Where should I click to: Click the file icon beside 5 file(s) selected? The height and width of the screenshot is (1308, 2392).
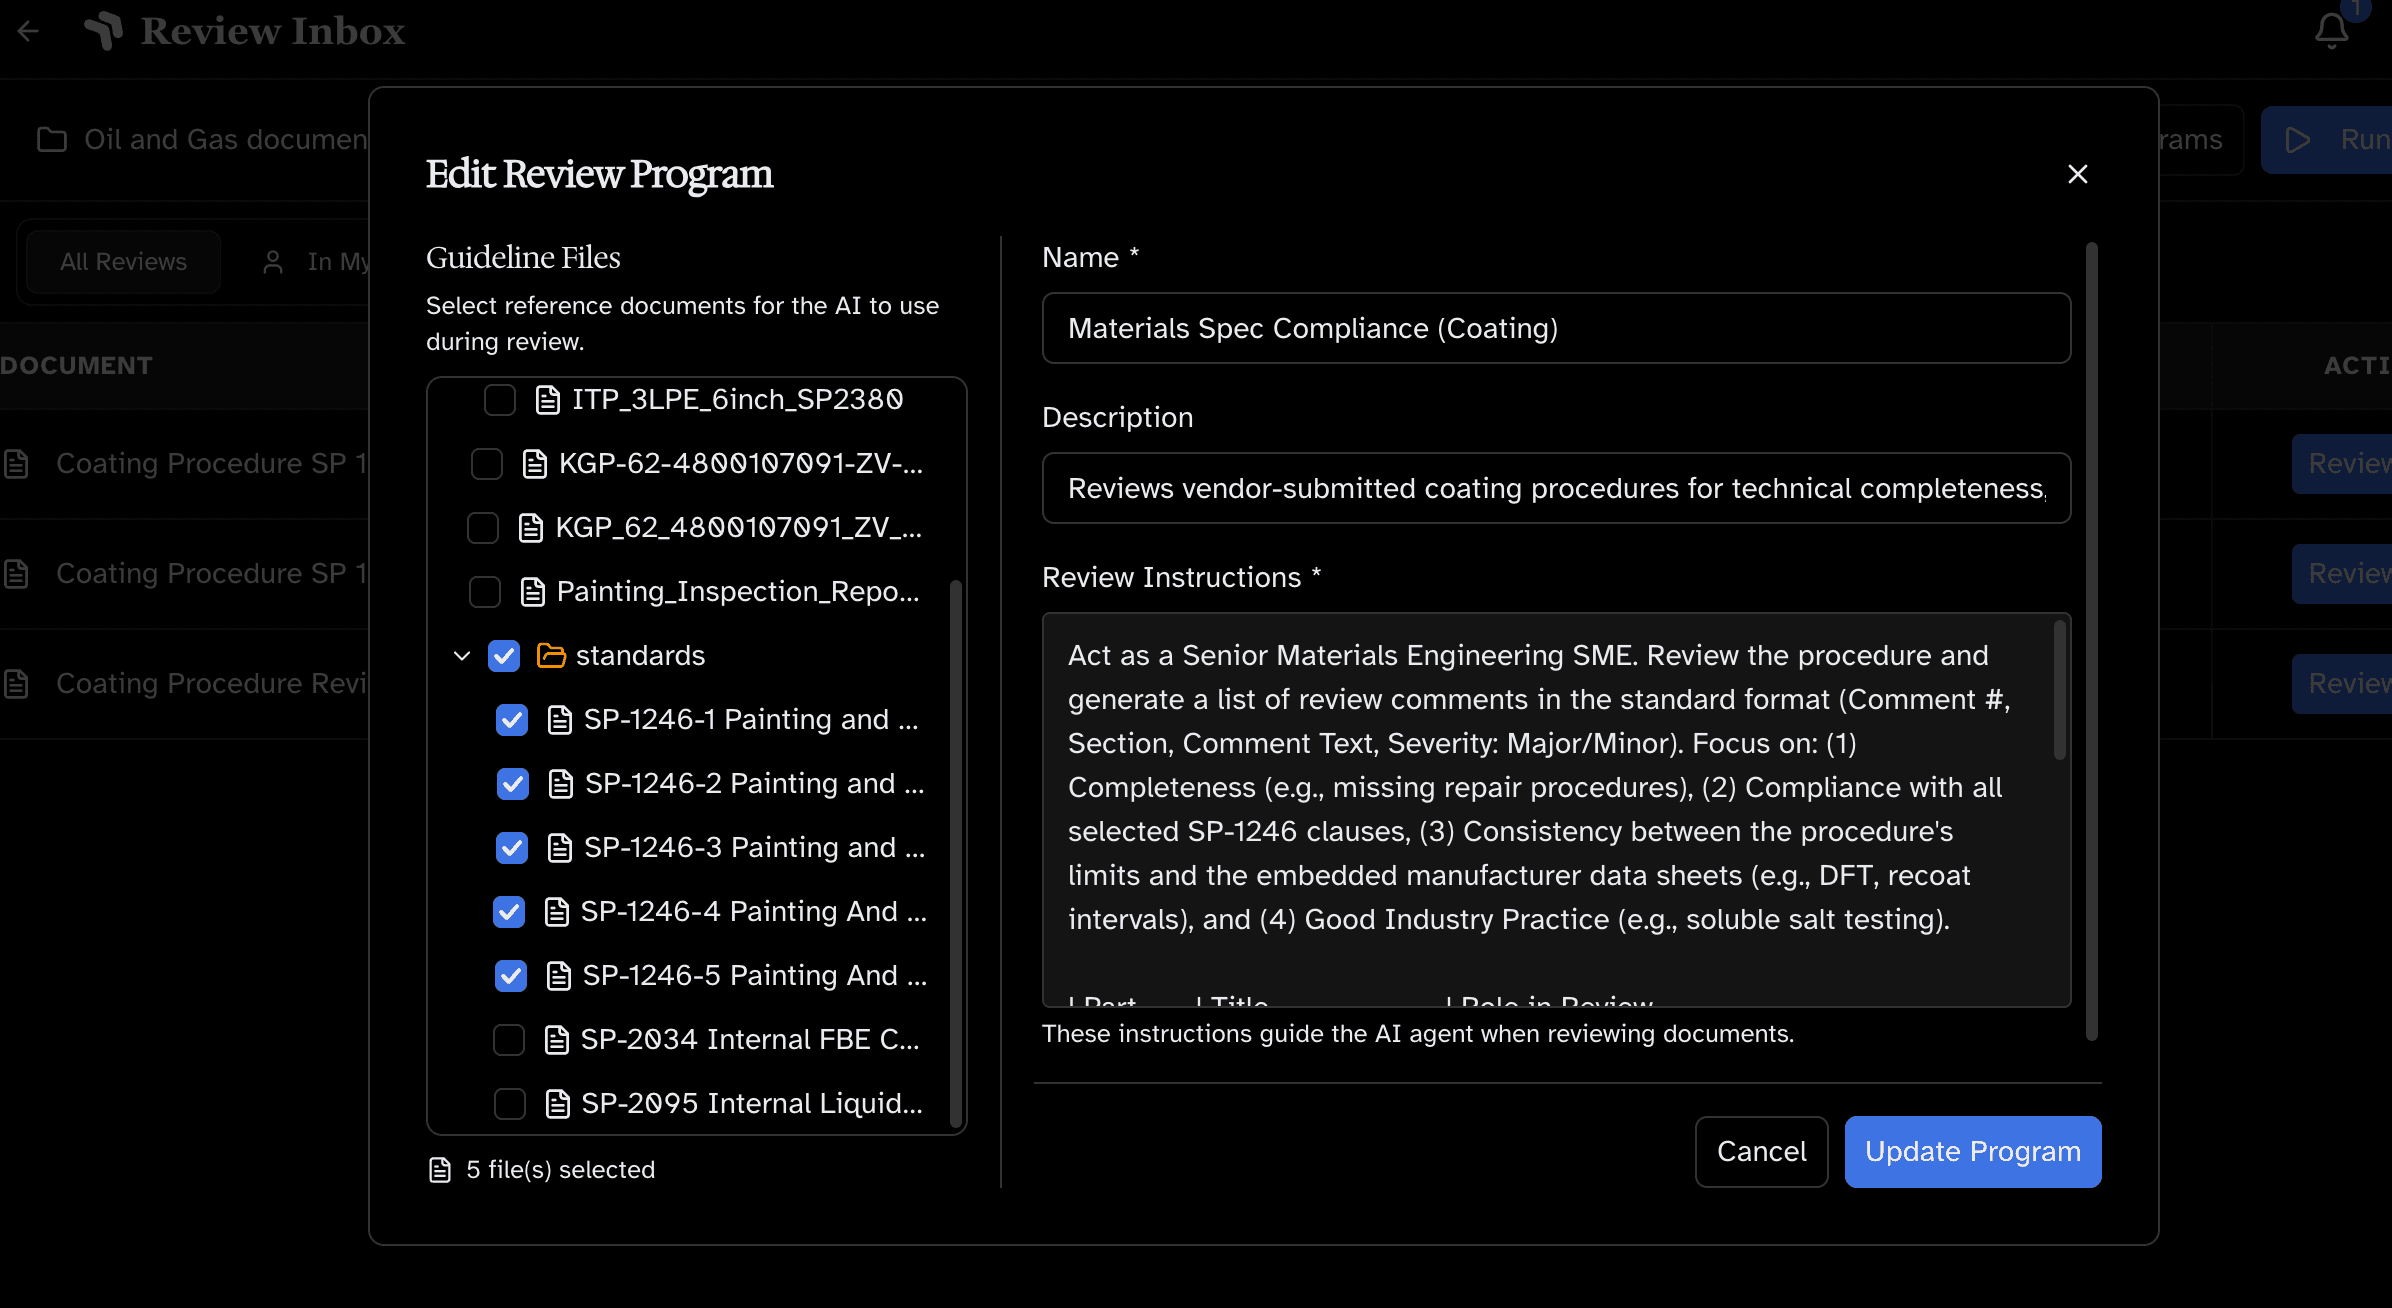(x=440, y=1169)
